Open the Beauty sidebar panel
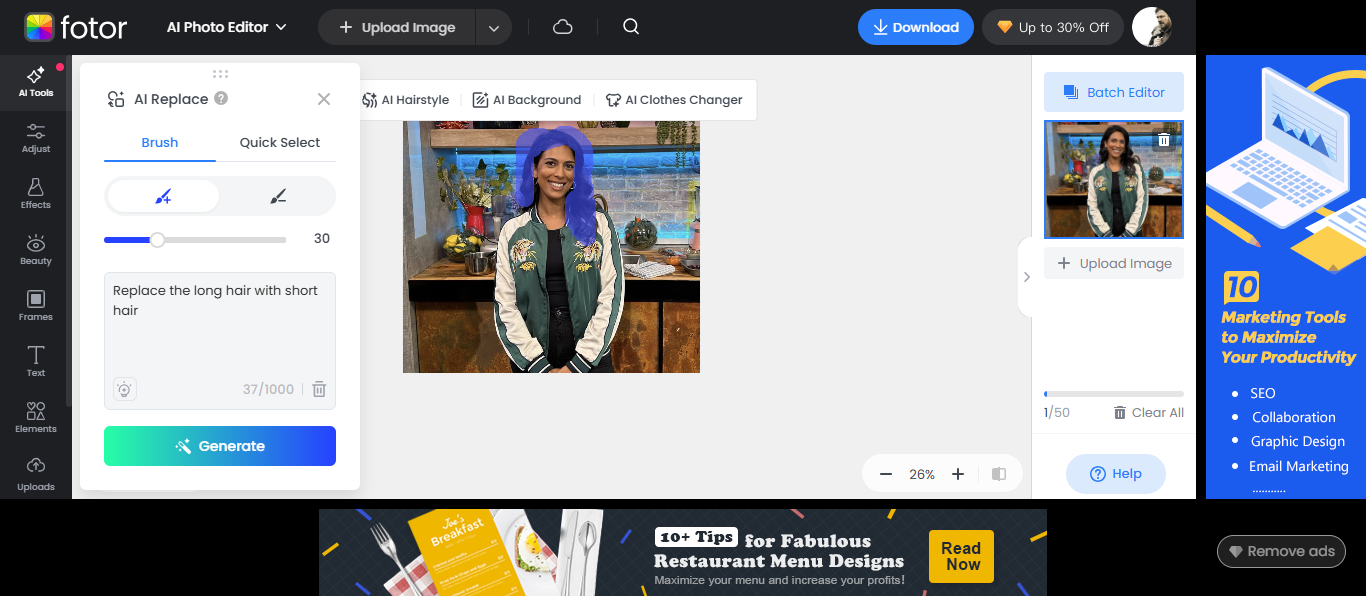Viewport: 1366px width, 596px height. point(35,250)
